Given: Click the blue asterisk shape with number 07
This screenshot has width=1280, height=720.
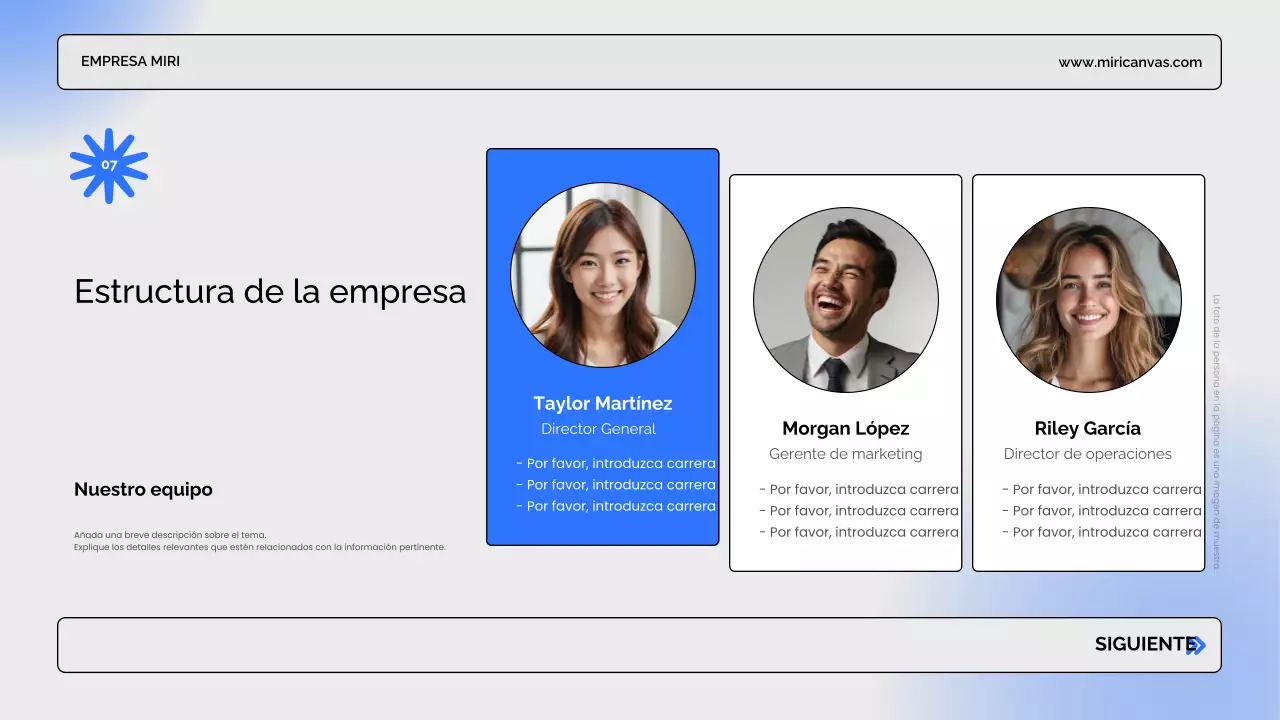Looking at the screenshot, I should tap(109, 165).
